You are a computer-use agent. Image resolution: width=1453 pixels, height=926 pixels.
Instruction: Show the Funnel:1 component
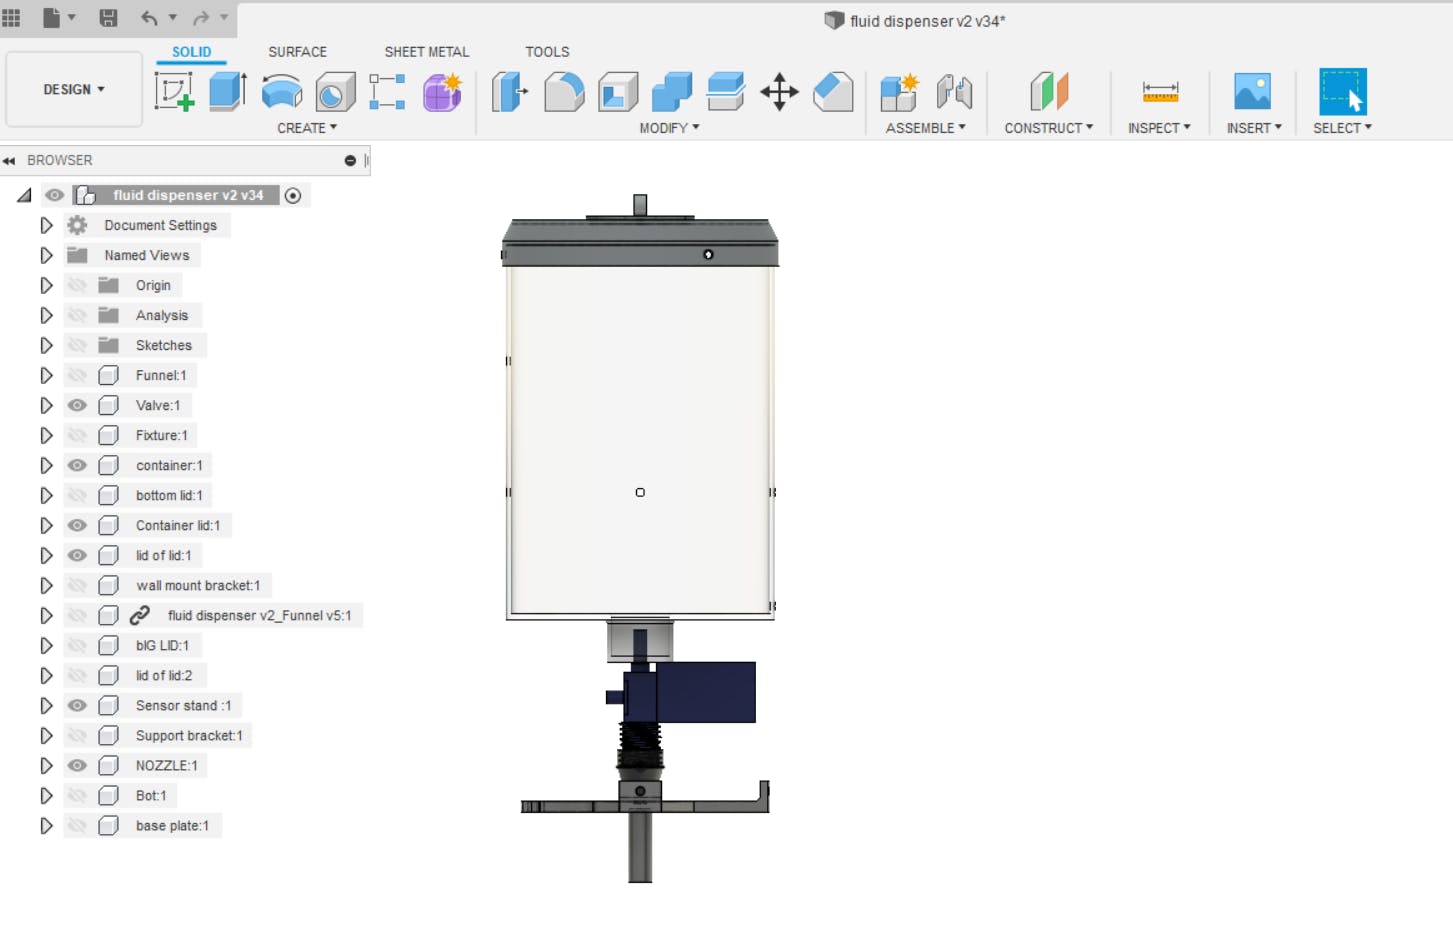(77, 375)
